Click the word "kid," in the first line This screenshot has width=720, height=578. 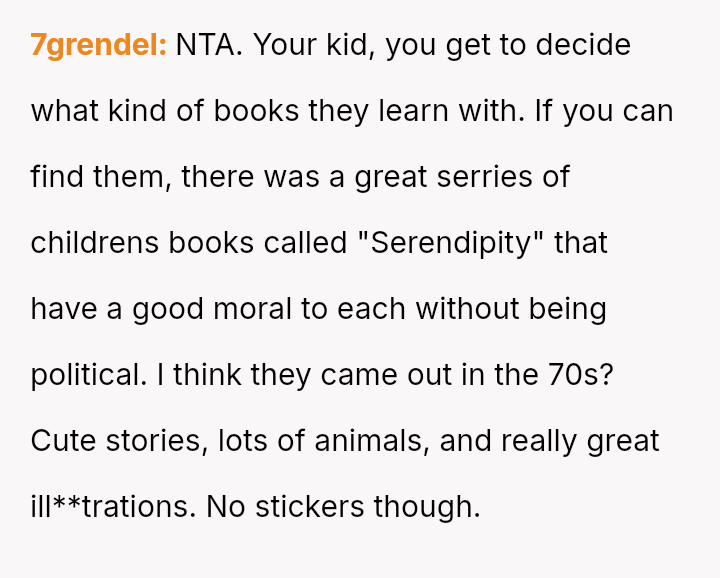tap(344, 46)
